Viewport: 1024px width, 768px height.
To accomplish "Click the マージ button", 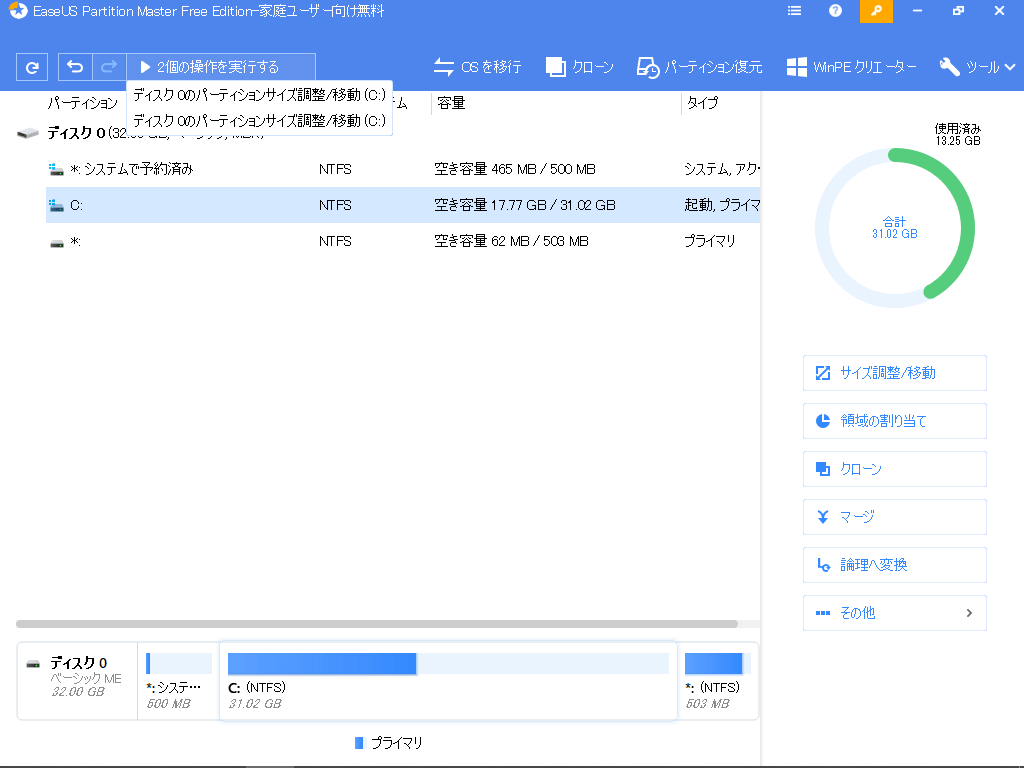I will [x=894, y=517].
